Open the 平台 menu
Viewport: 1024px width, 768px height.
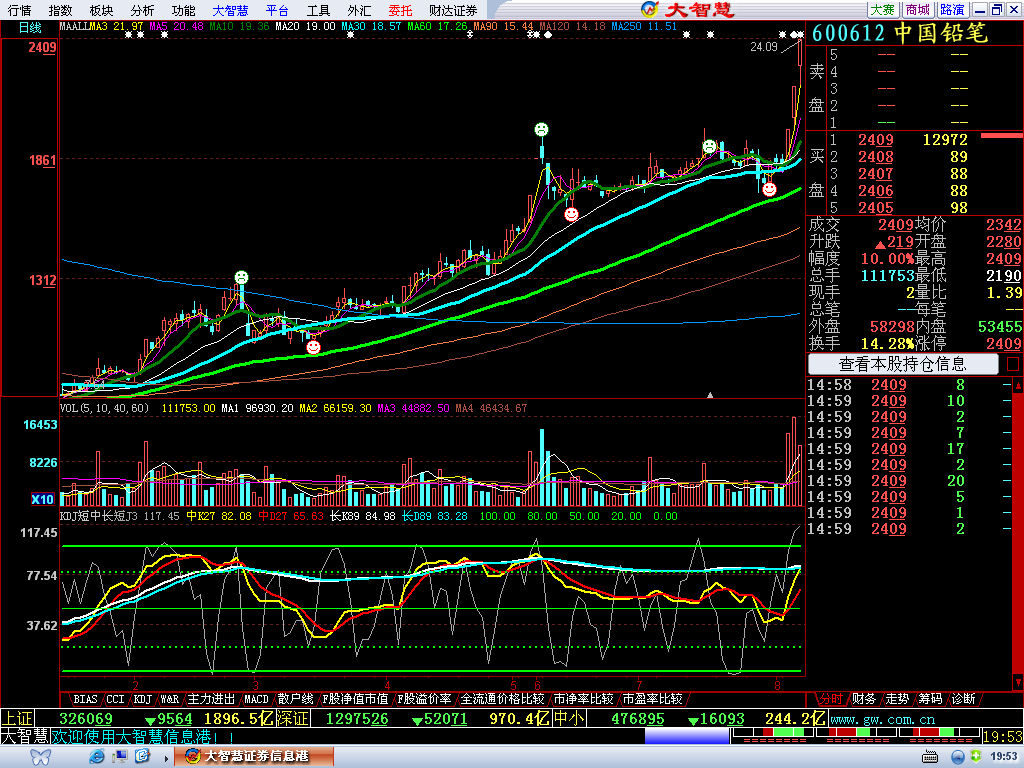(278, 10)
